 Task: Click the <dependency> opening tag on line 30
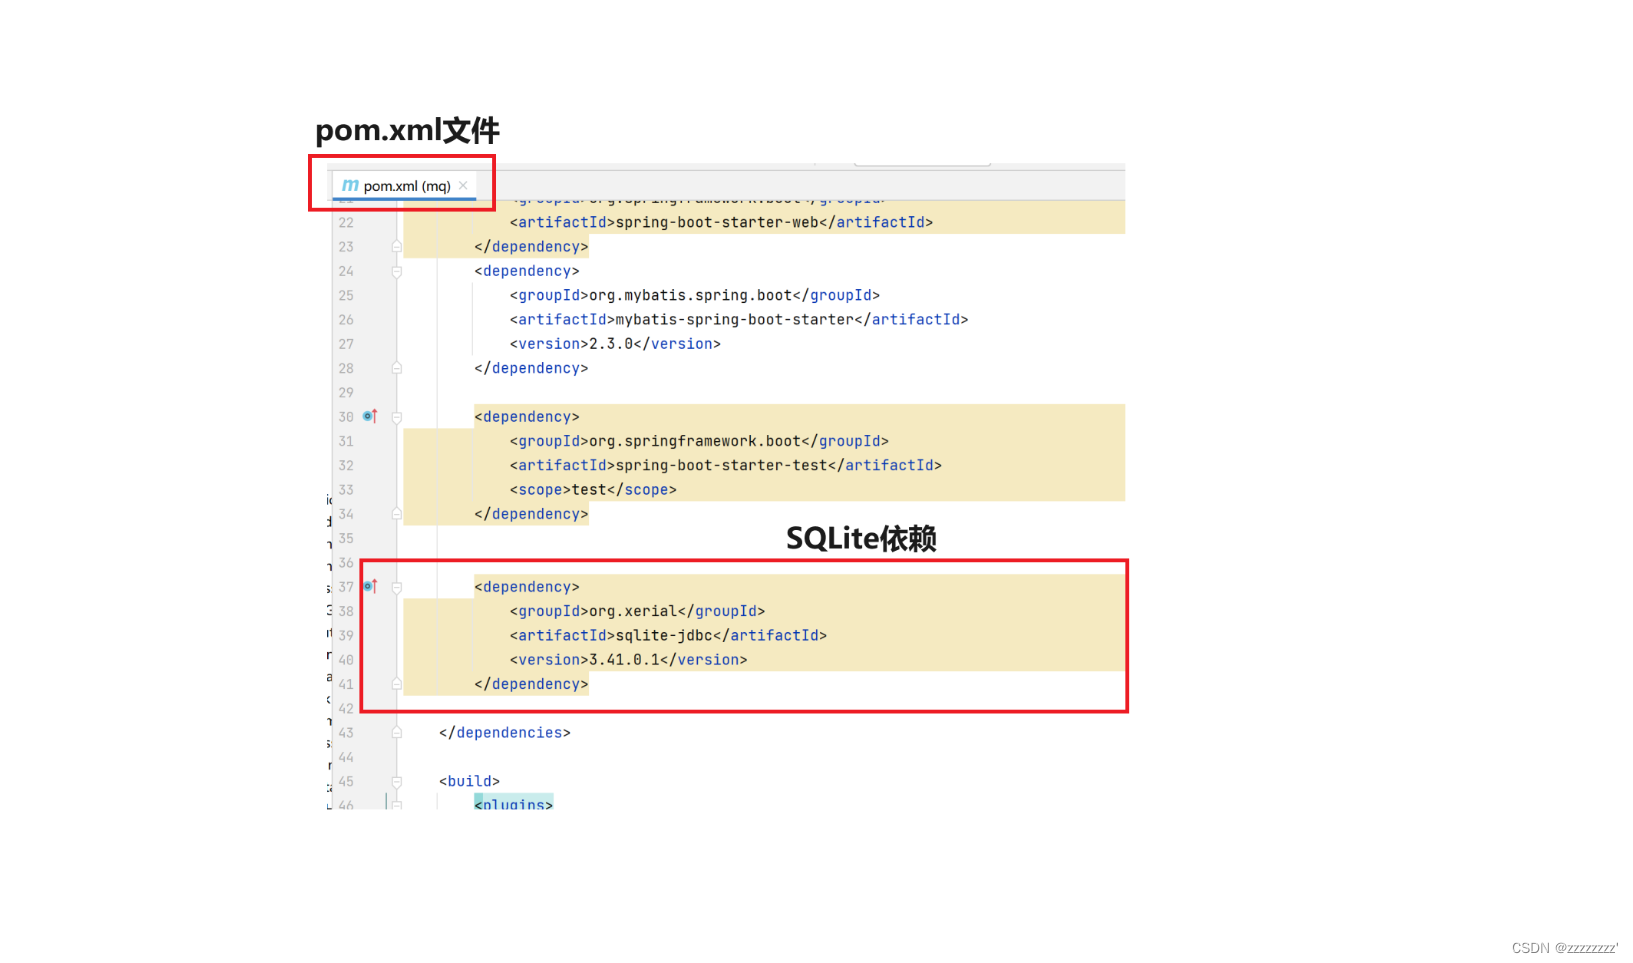coord(527,417)
